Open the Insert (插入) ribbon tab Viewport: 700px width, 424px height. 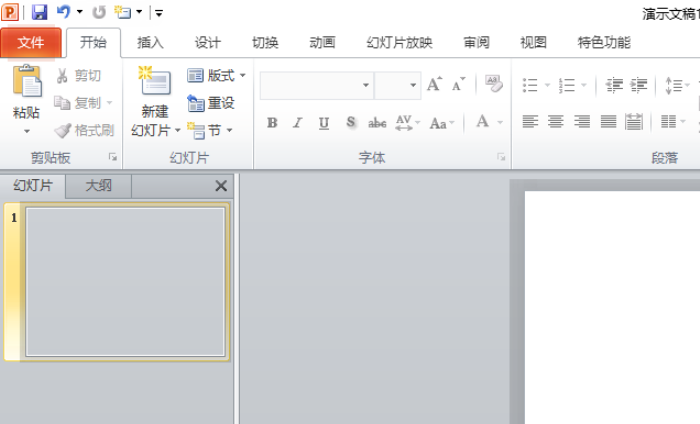(150, 42)
